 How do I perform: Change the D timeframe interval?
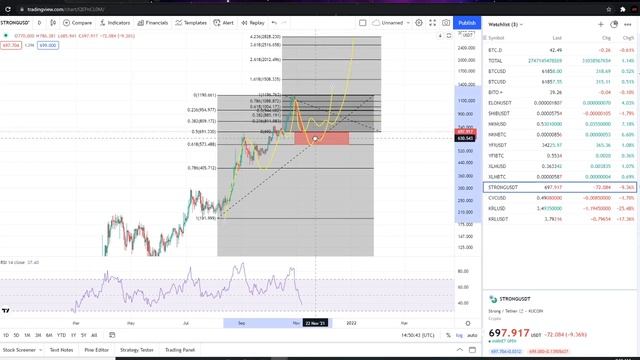coord(39,23)
